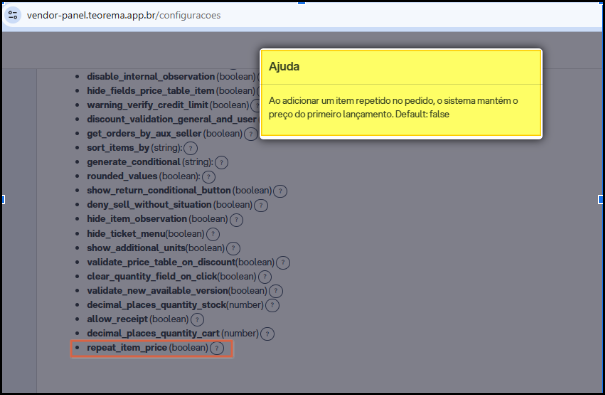The width and height of the screenshot is (605, 395).
Task: Select show_return_conditional_button label
Action: point(159,190)
